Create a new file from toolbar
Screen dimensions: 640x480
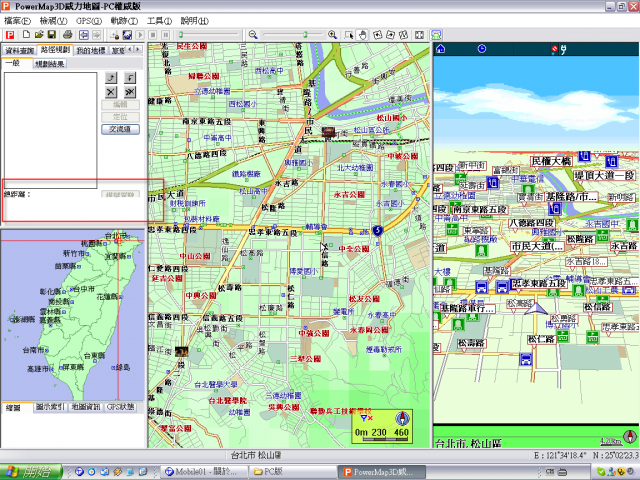pos(26,35)
